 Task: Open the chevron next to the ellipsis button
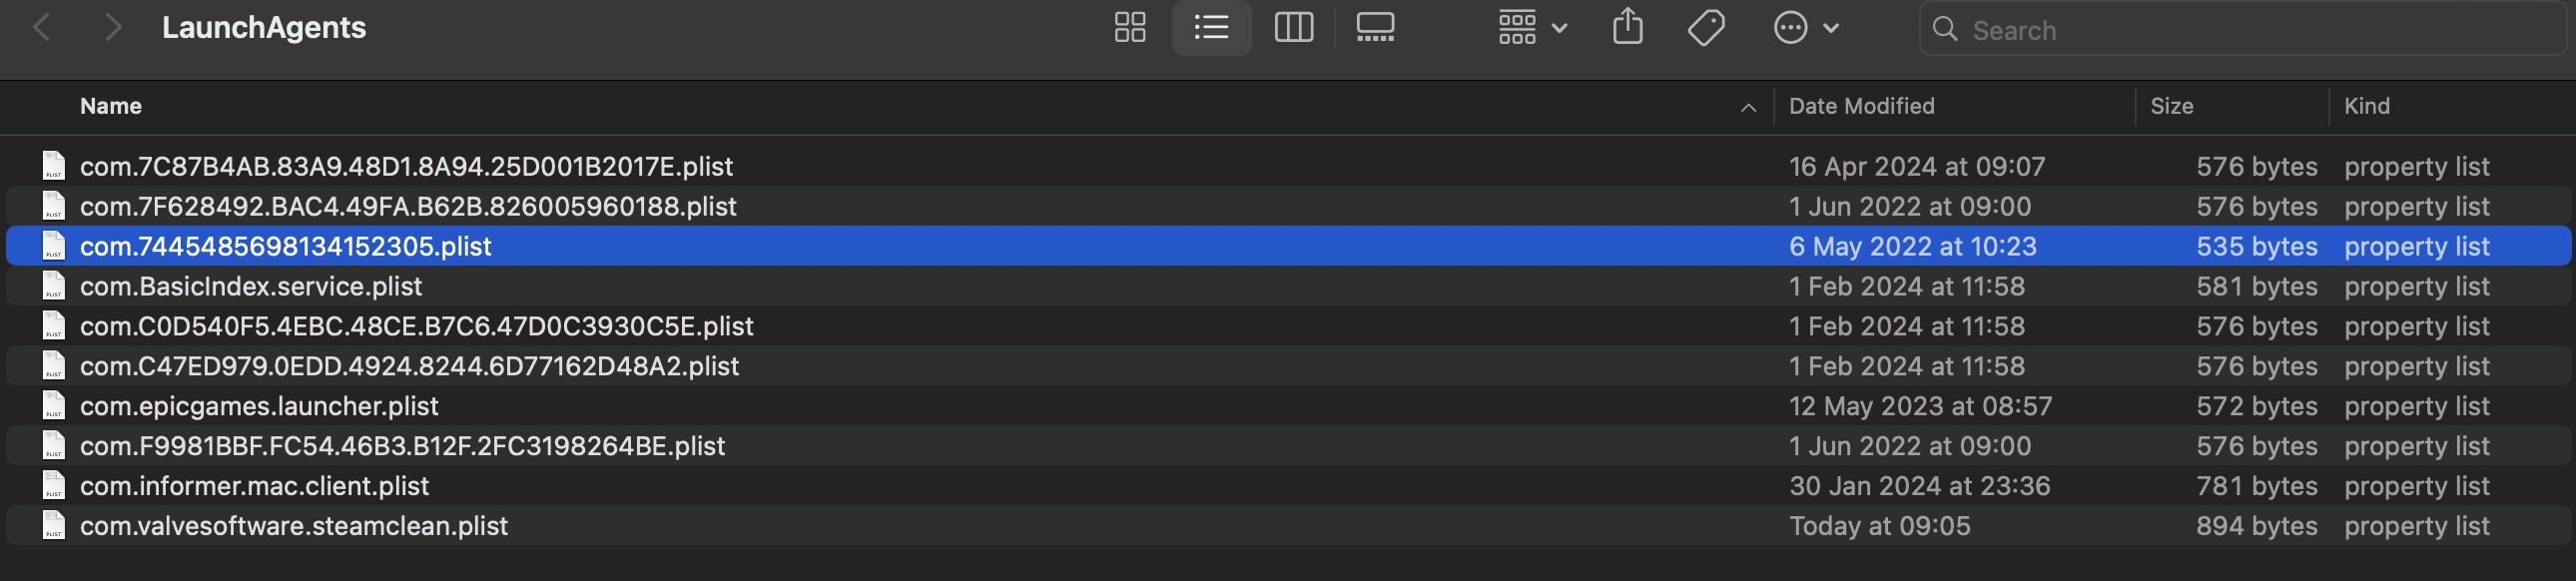click(x=1833, y=28)
